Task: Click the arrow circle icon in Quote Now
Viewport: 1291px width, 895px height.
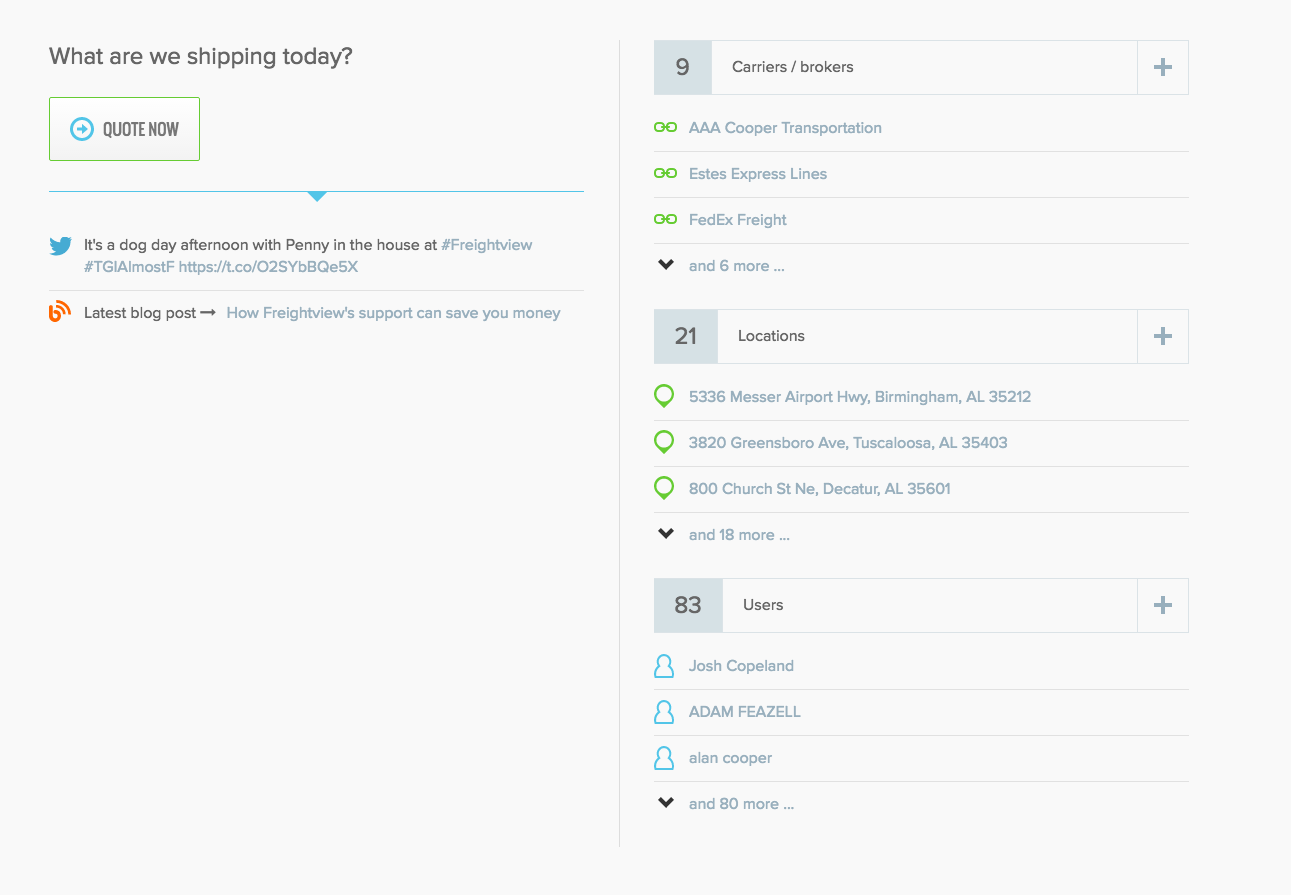Action: pyautogui.click(x=81, y=129)
